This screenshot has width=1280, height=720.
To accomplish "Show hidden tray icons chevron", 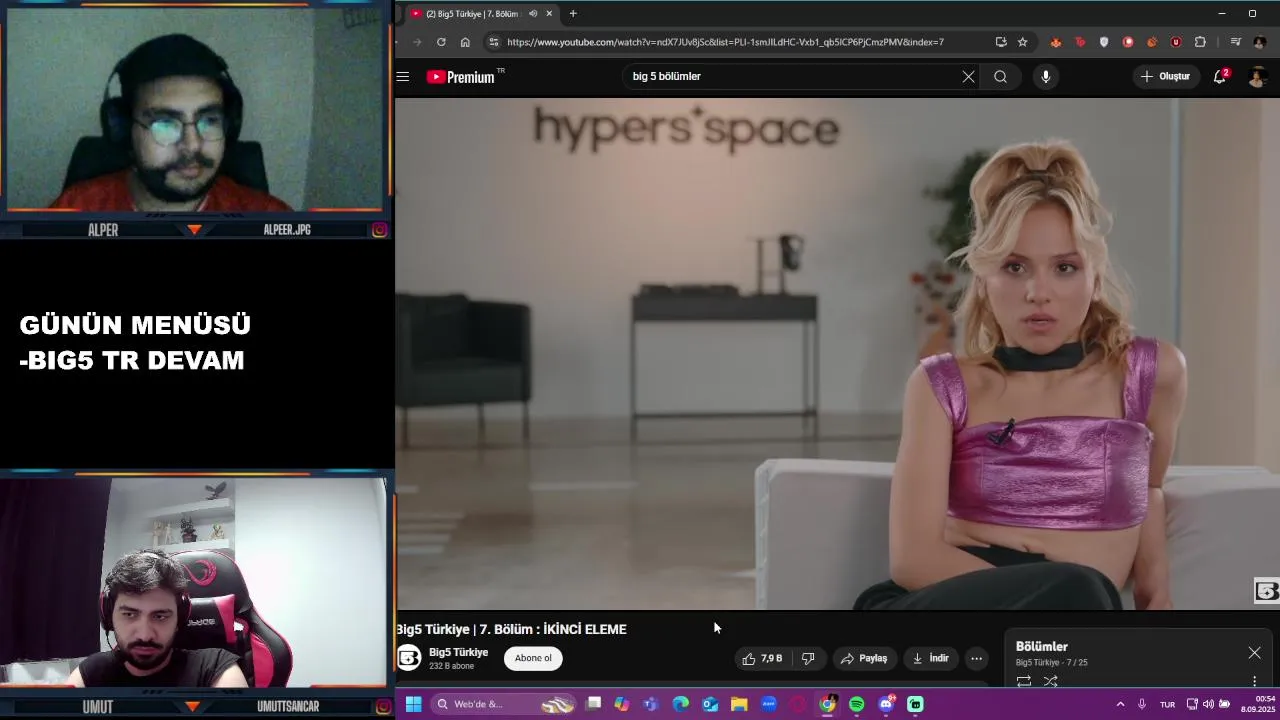I will (1120, 704).
